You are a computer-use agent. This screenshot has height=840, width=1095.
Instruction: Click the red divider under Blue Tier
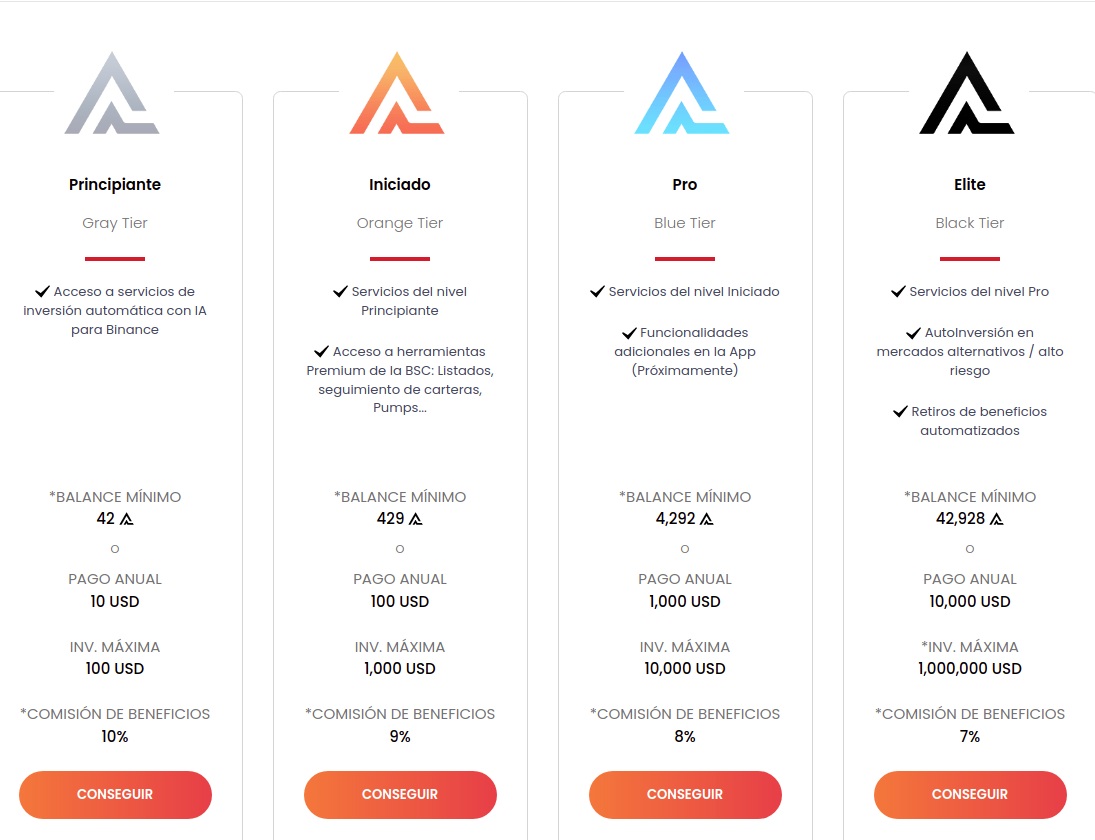[685, 259]
